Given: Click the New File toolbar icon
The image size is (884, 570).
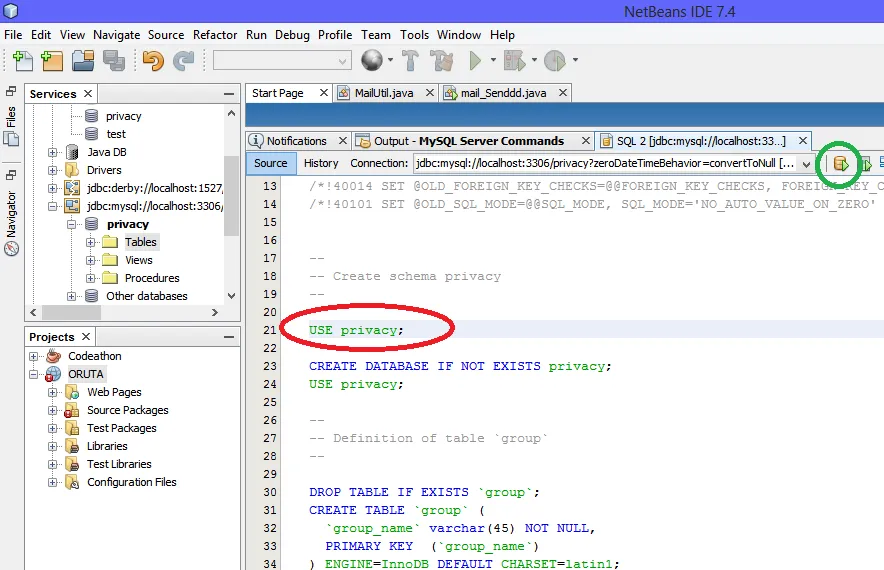Looking at the screenshot, I should pos(23,60).
